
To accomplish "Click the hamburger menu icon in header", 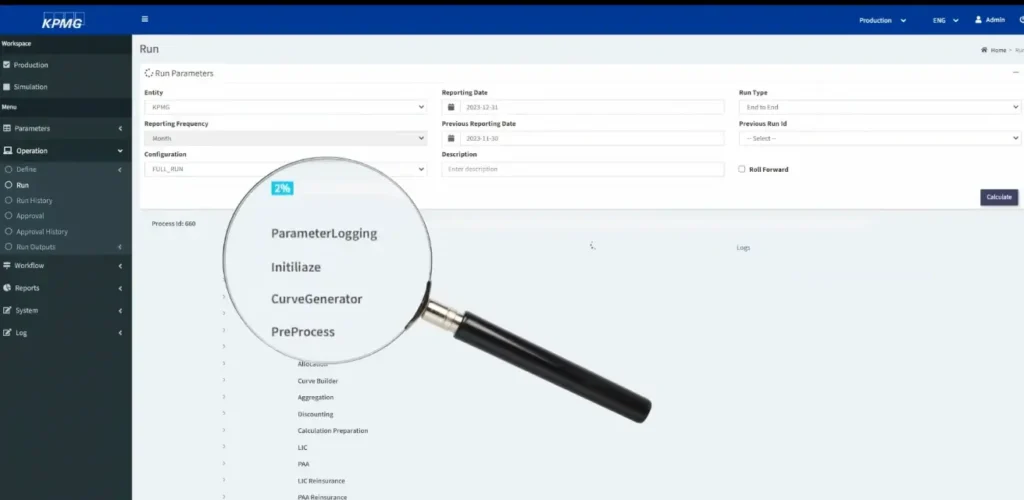I will [x=145, y=19].
